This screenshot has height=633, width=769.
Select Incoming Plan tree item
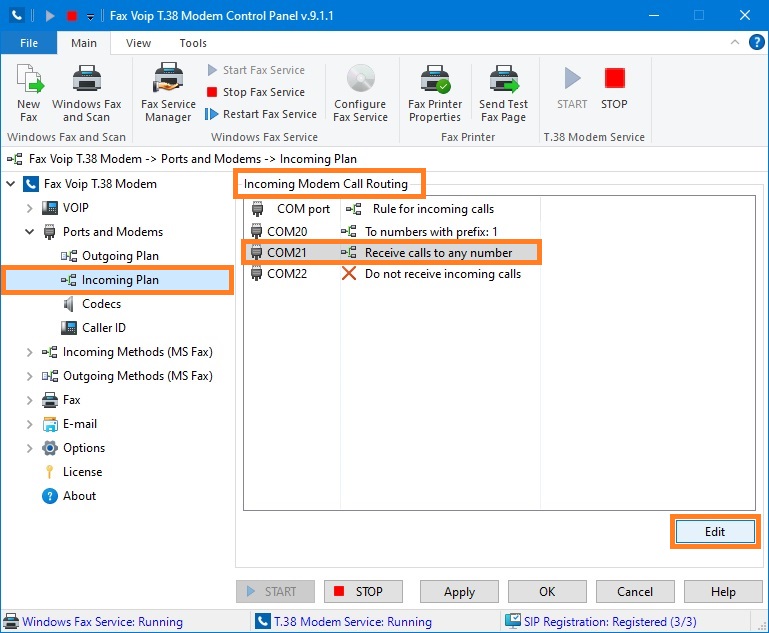pos(118,280)
